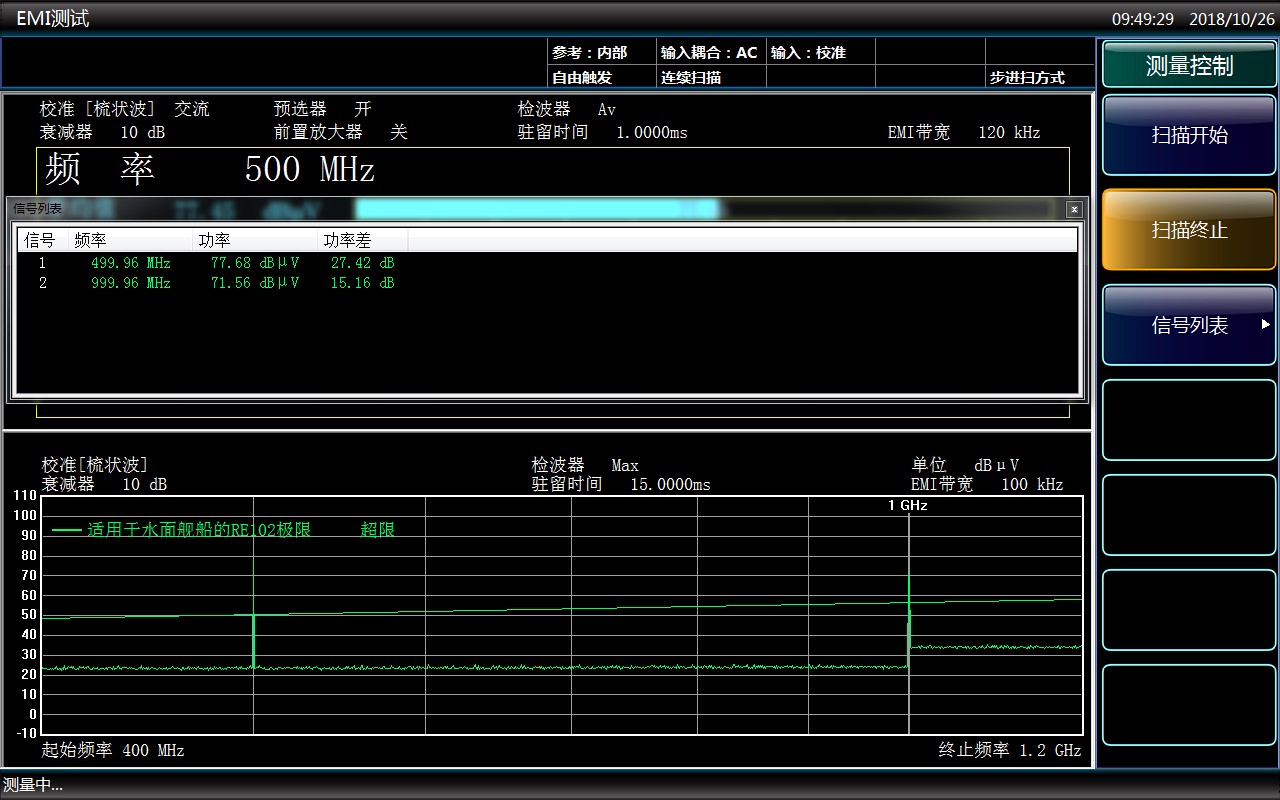
Task: Toggle the 输入耦合:AC status field
Action: tap(708, 53)
